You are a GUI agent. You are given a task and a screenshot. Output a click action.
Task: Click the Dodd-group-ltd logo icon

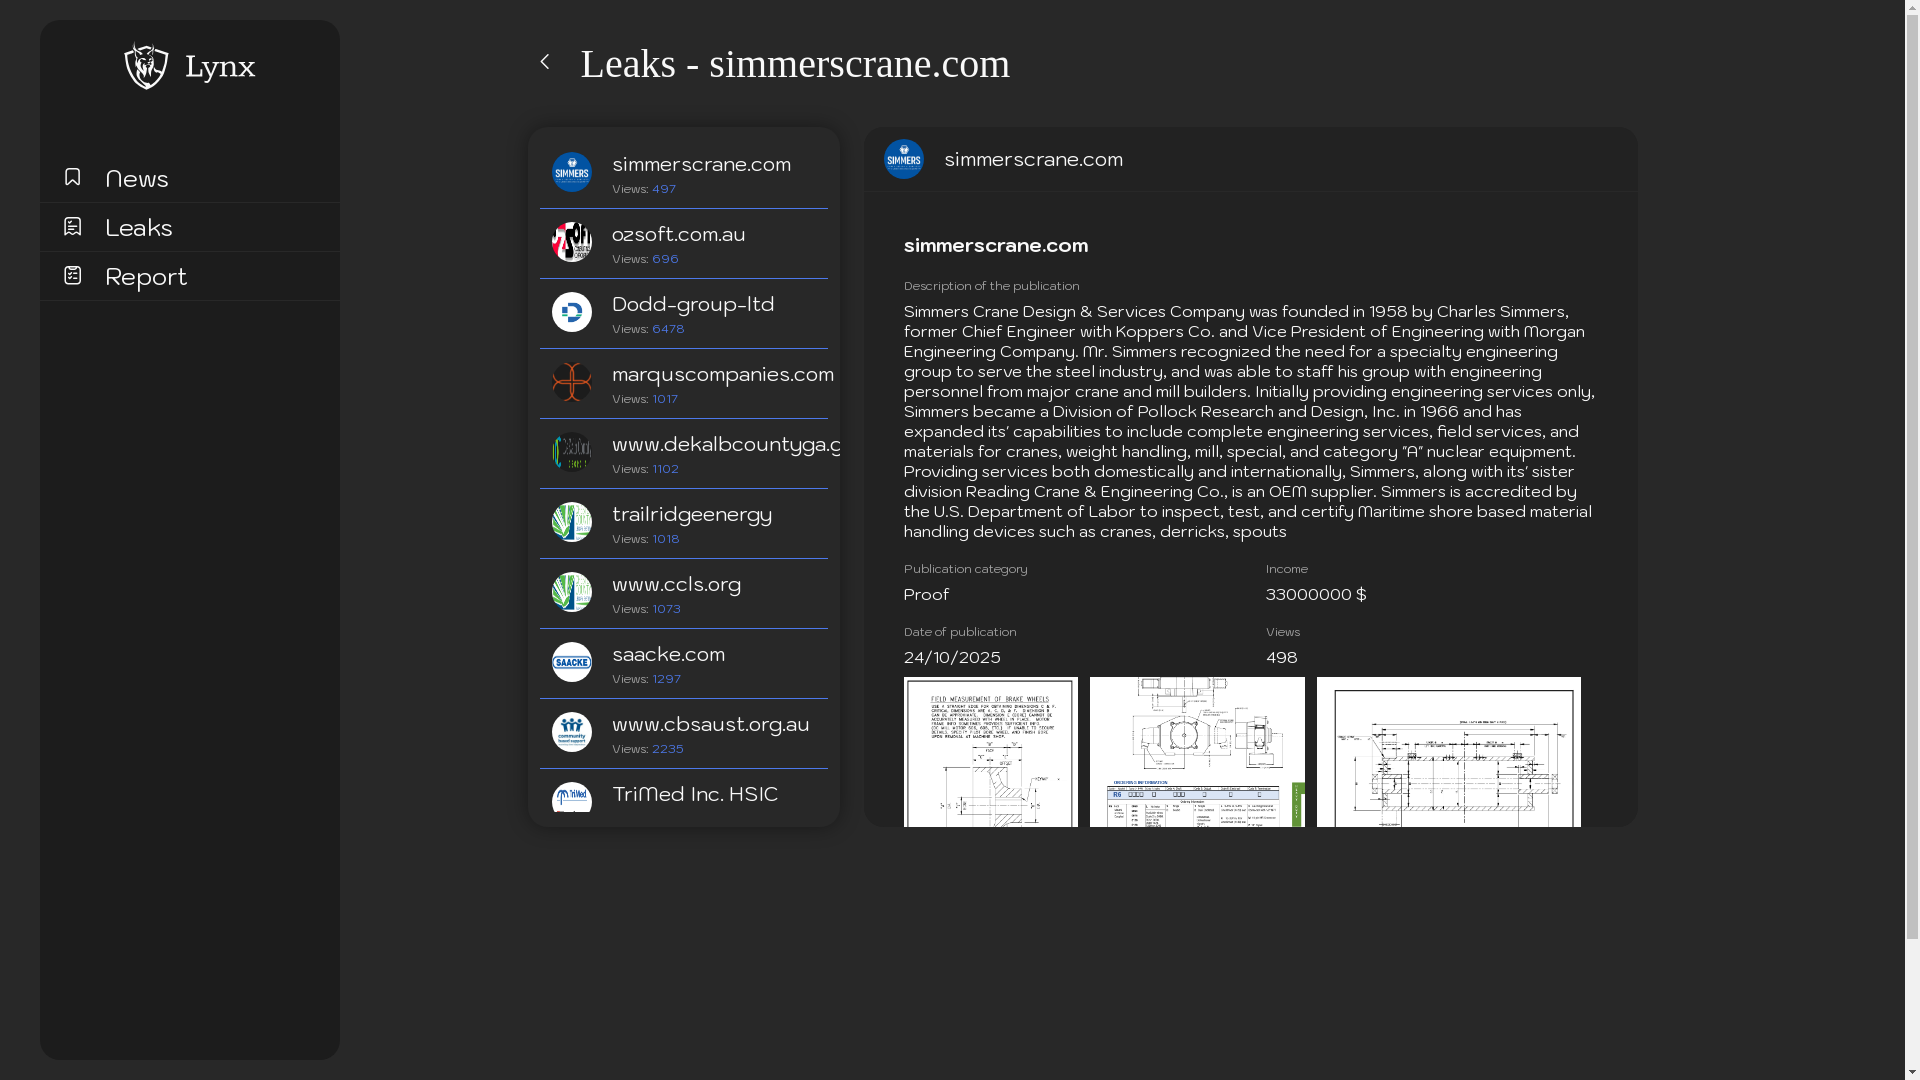tap(572, 312)
